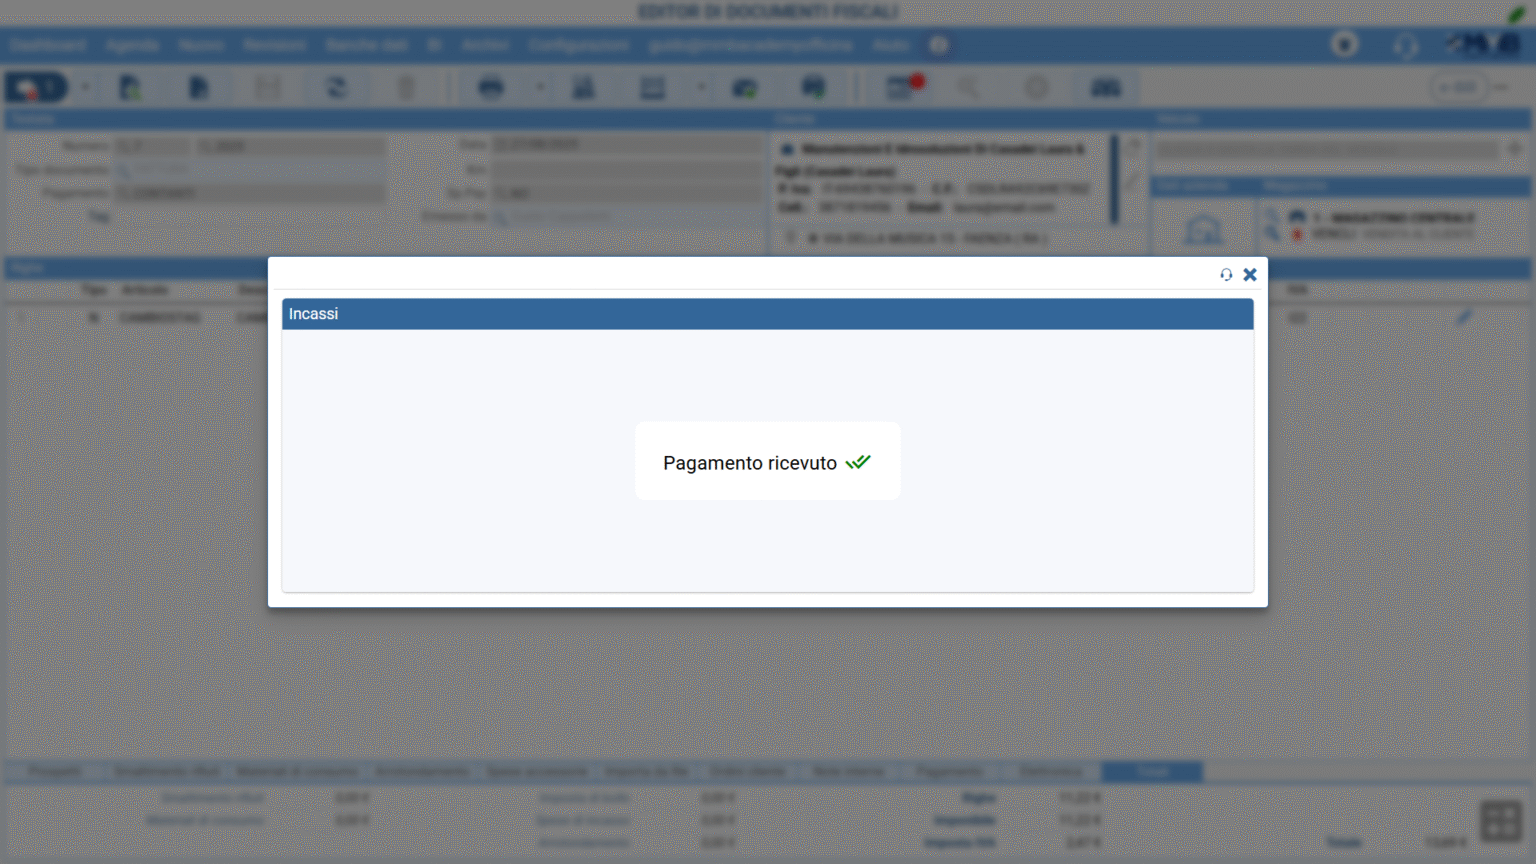Image resolution: width=1536 pixels, height=864 pixels.
Task: Click the trash delete icon in toolbar
Action: point(406,88)
